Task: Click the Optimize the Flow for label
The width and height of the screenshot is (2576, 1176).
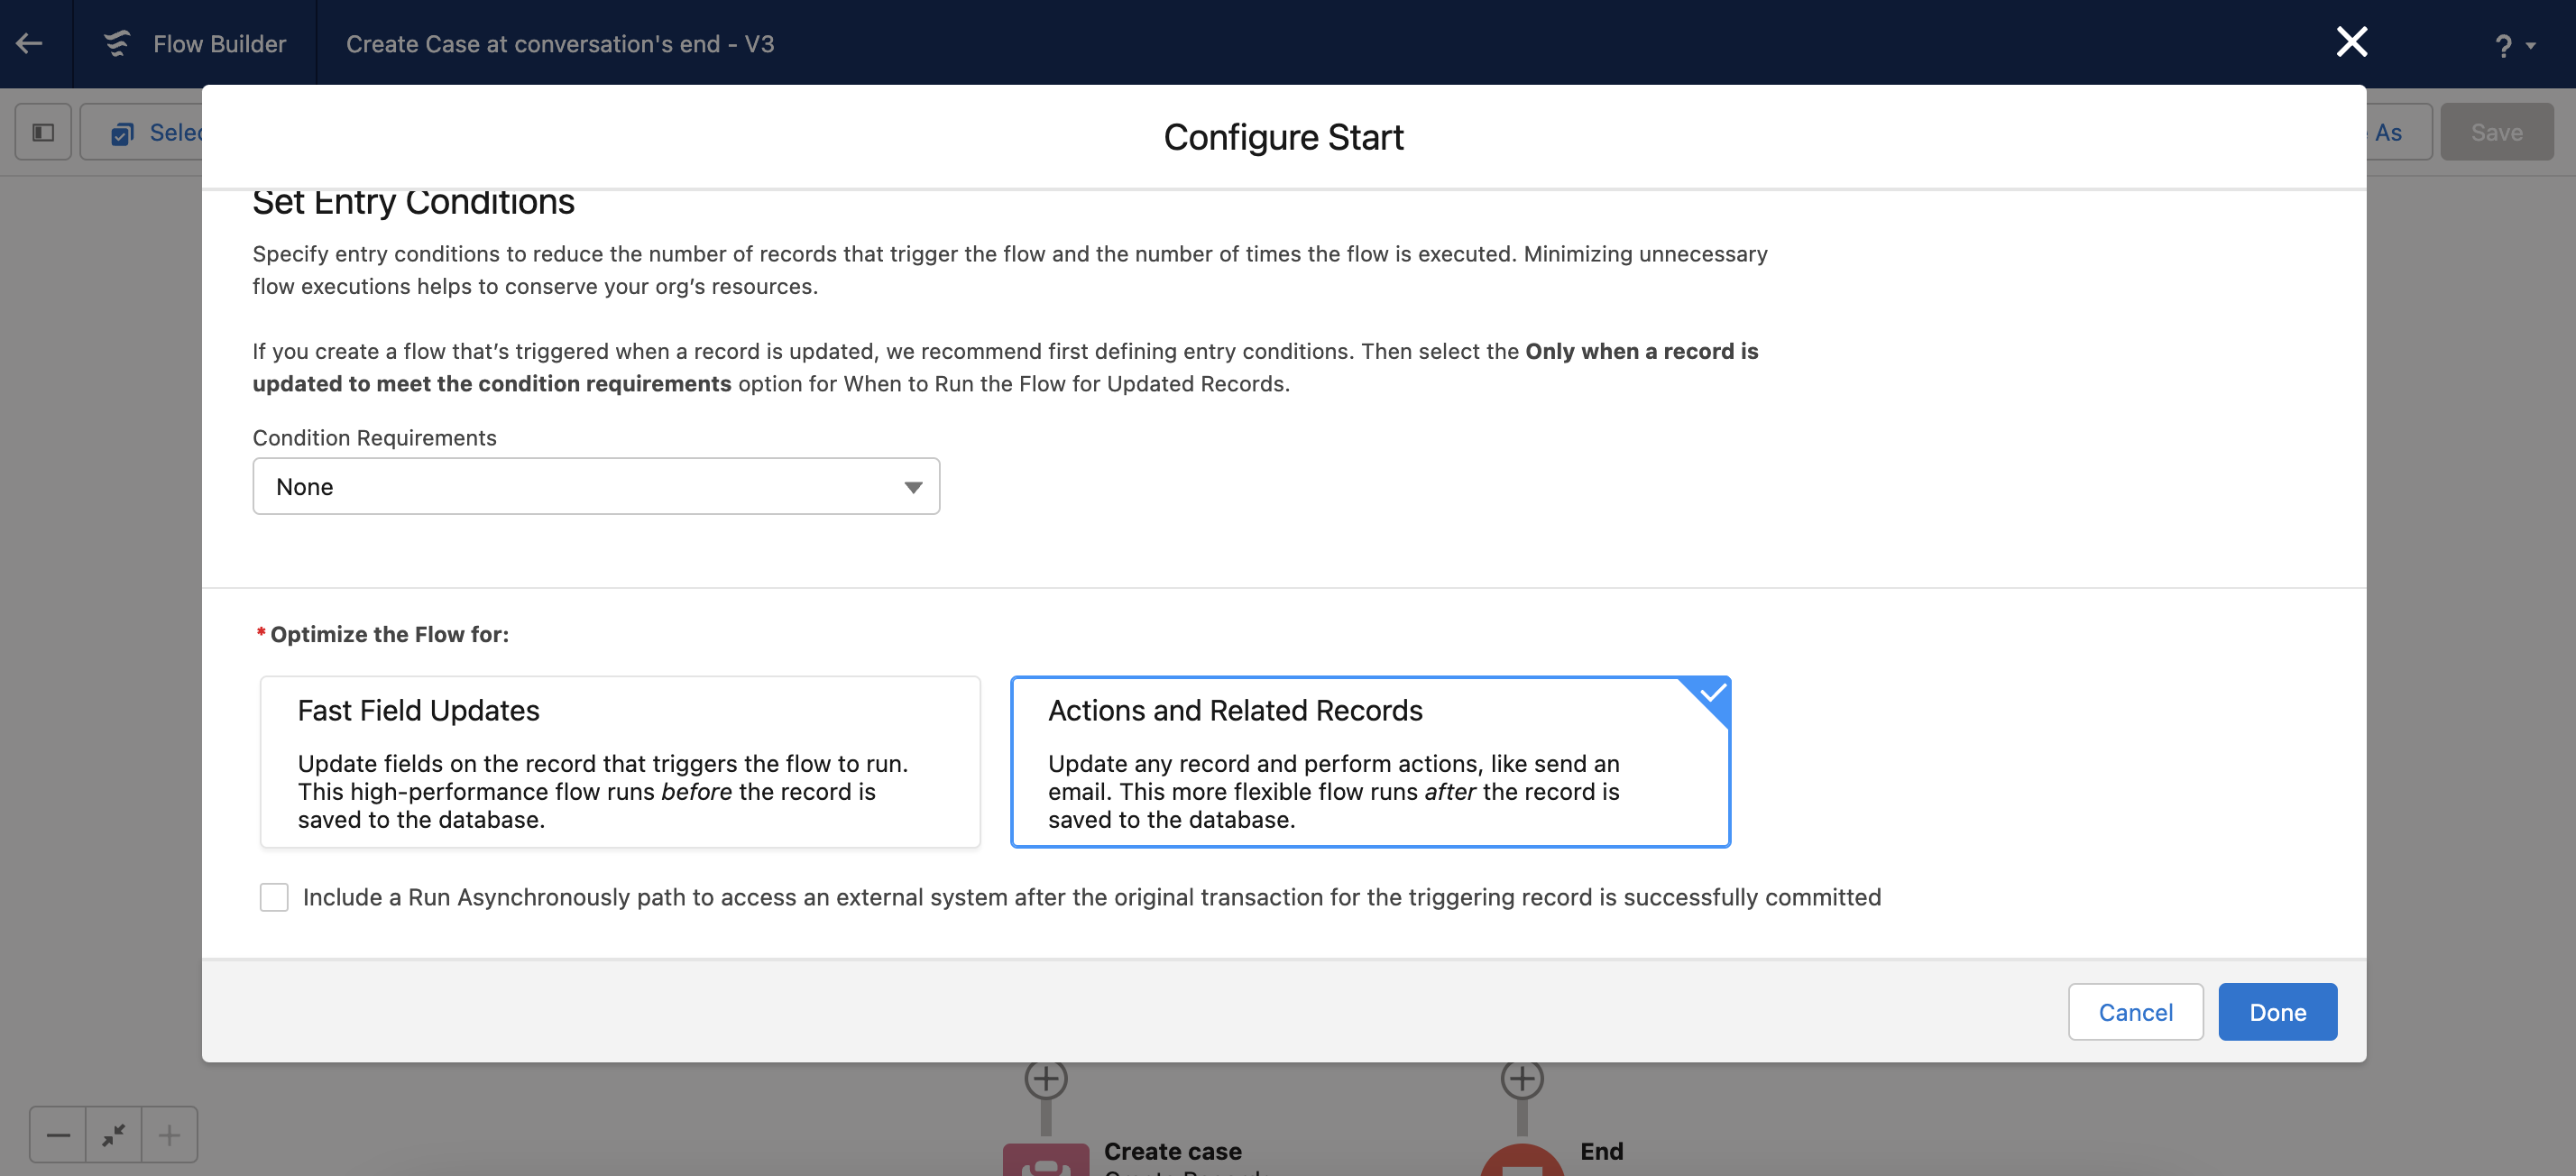Action: point(389,634)
